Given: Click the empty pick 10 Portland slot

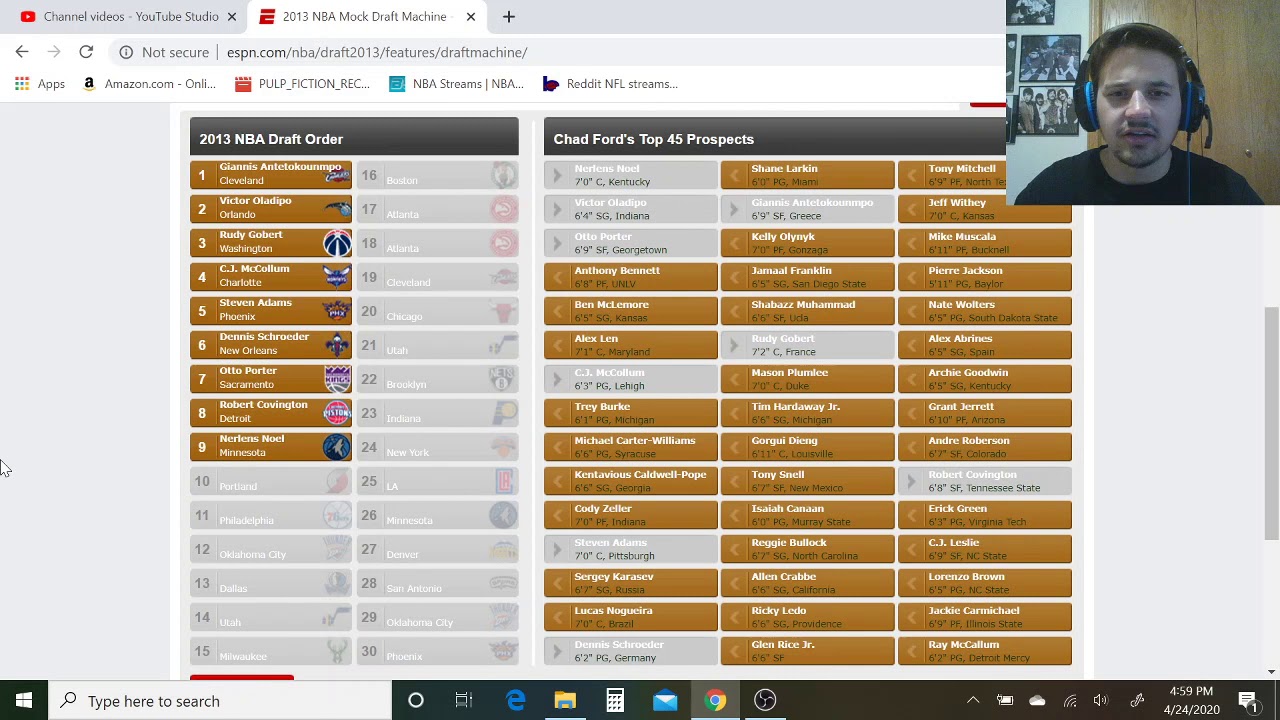Looking at the screenshot, I should point(271,481).
